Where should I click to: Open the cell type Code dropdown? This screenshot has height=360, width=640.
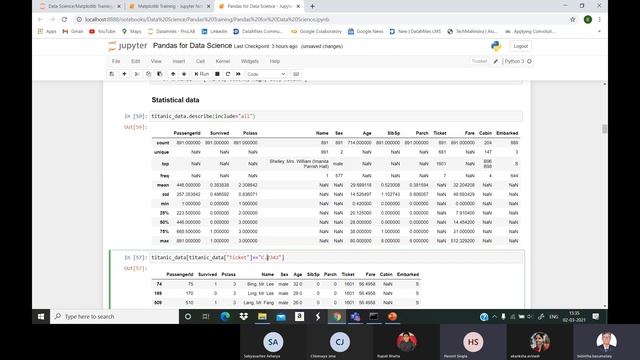click(266, 74)
